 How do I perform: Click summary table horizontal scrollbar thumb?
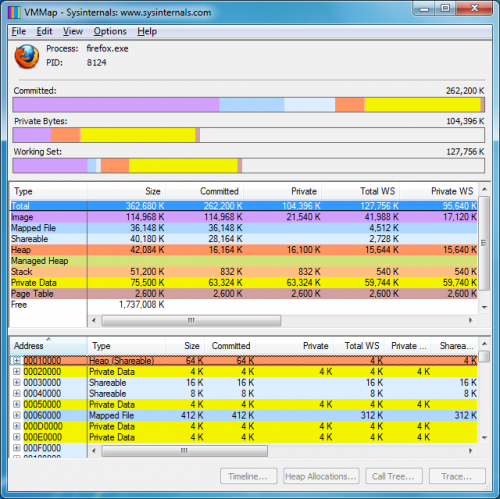(191, 320)
